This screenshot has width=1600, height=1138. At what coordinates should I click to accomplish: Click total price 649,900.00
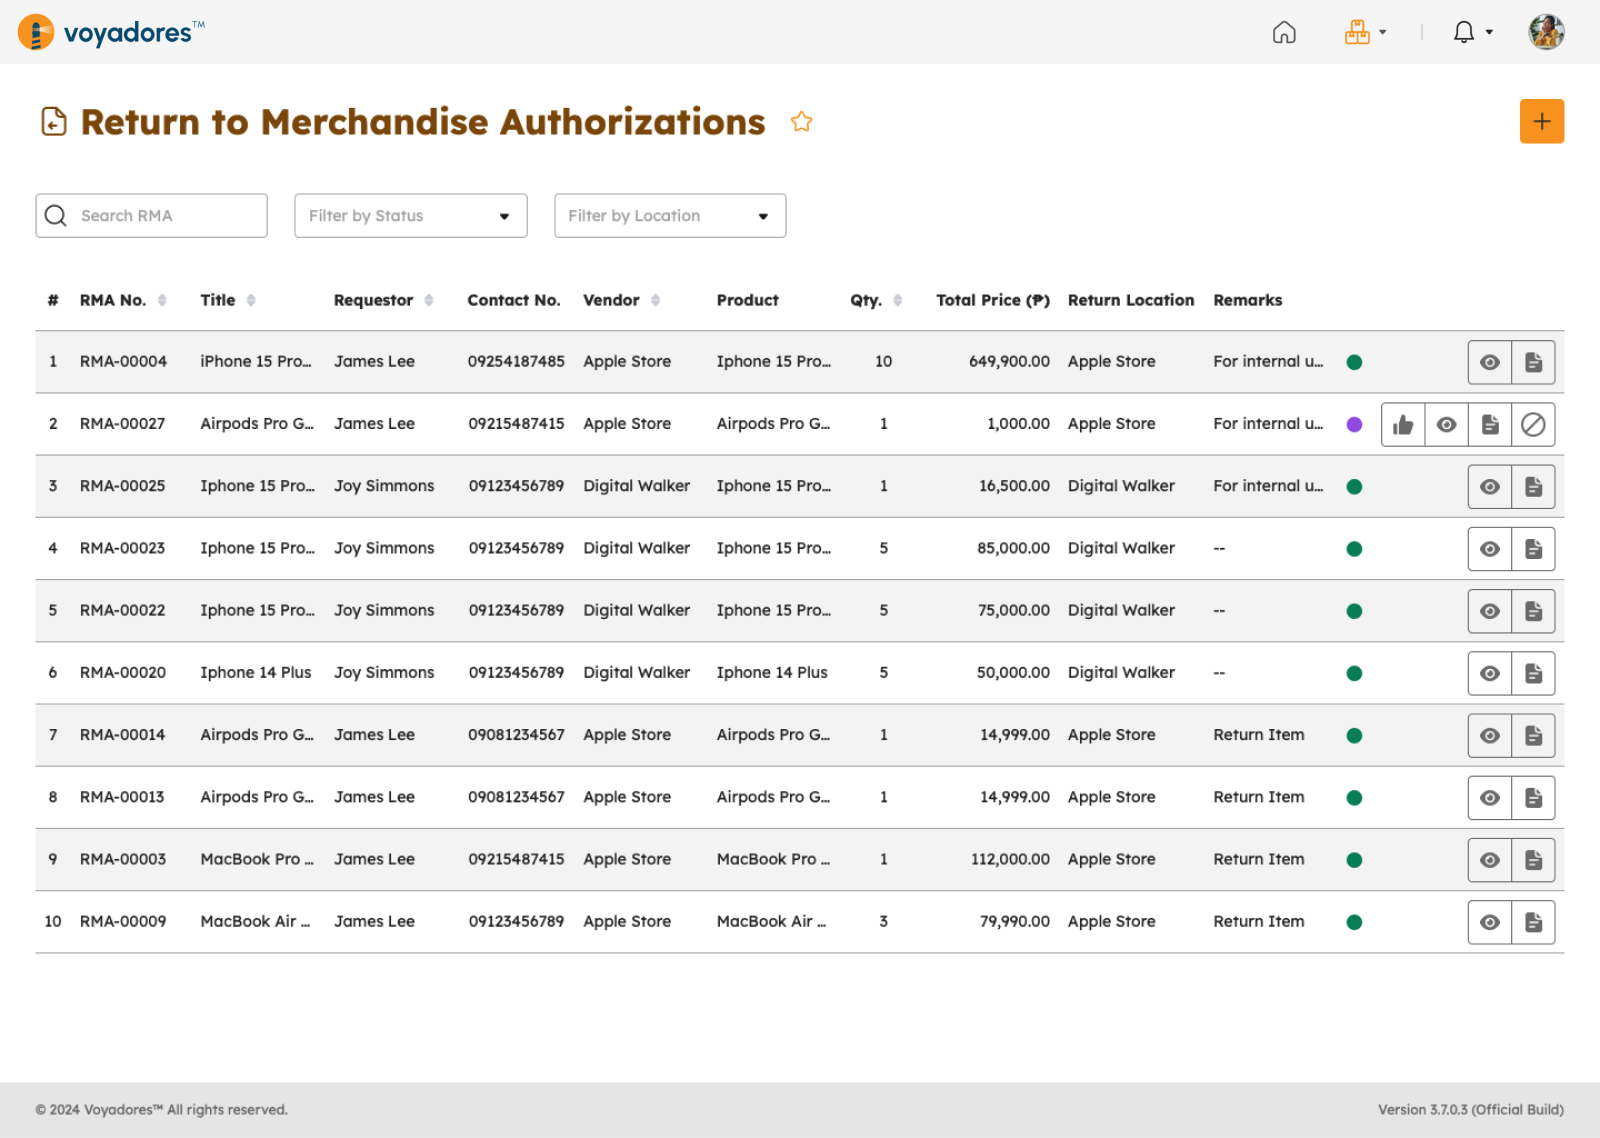1009,361
